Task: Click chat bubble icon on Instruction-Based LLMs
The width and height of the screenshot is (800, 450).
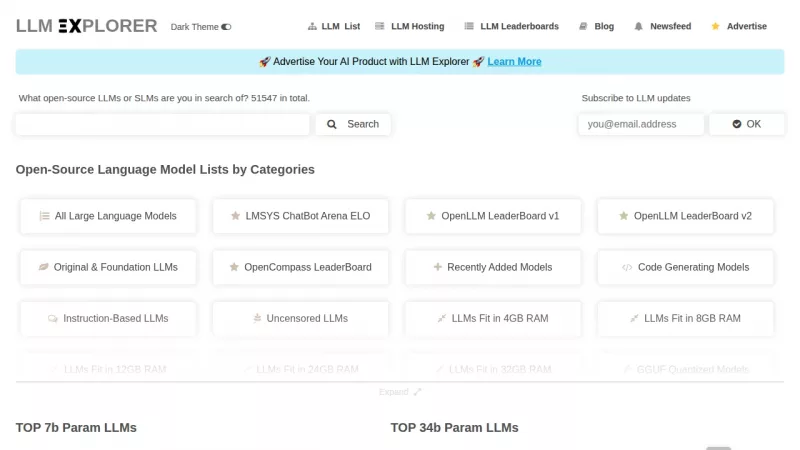Action: tap(53, 318)
